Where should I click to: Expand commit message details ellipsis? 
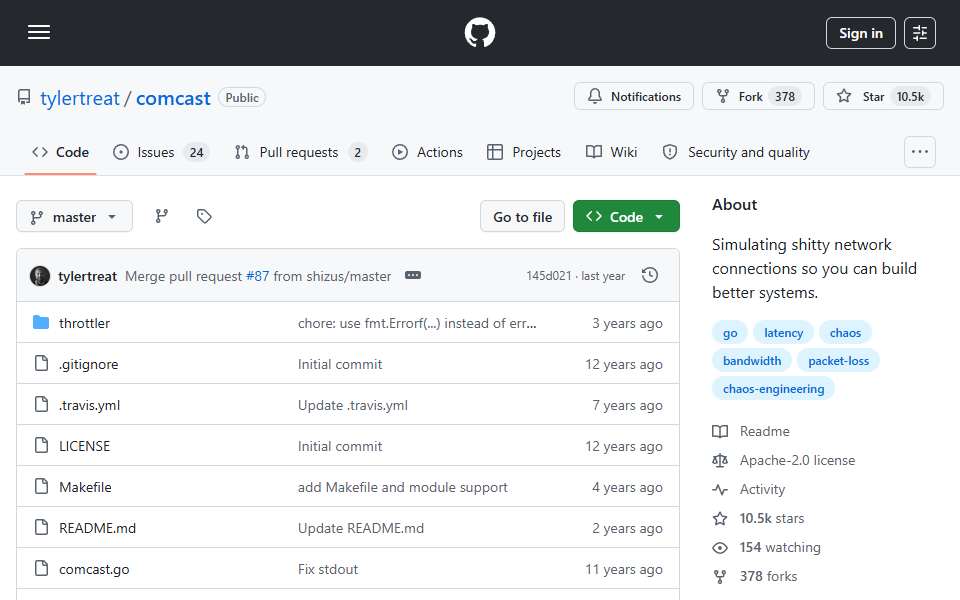[x=413, y=276]
